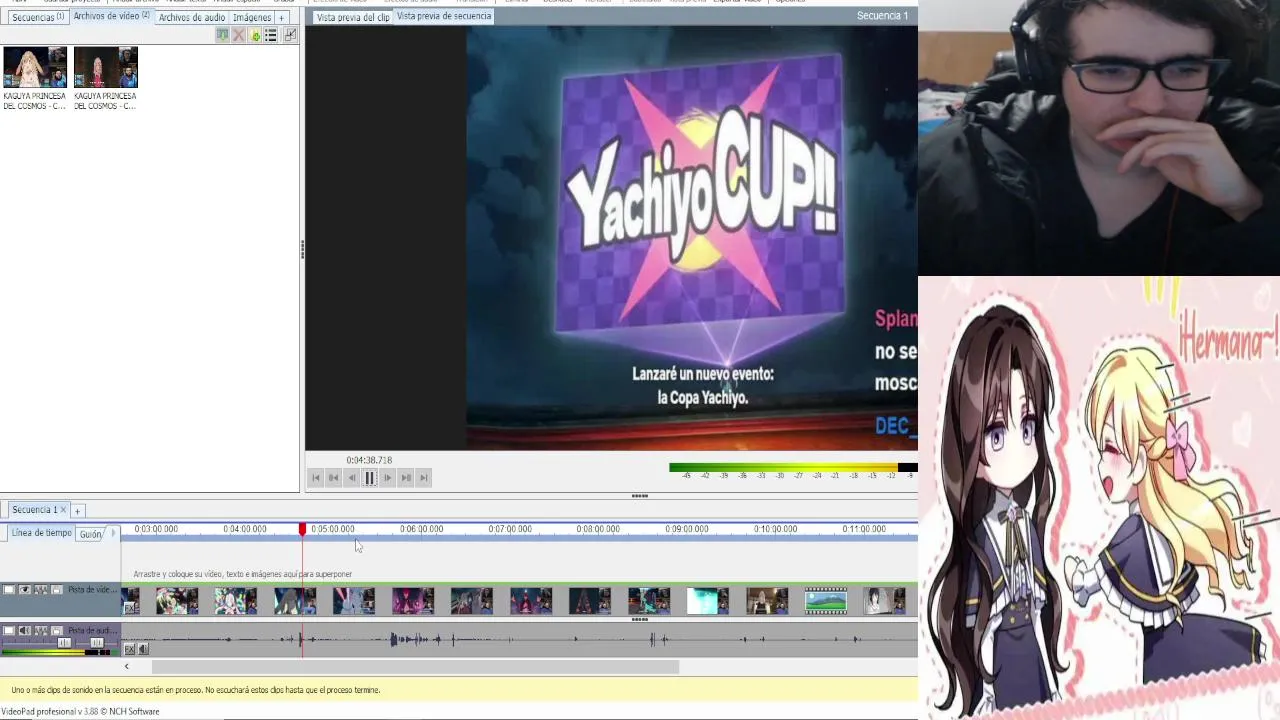Place selected clip on the sequence
The image size is (1280, 720).
[x=223, y=35]
